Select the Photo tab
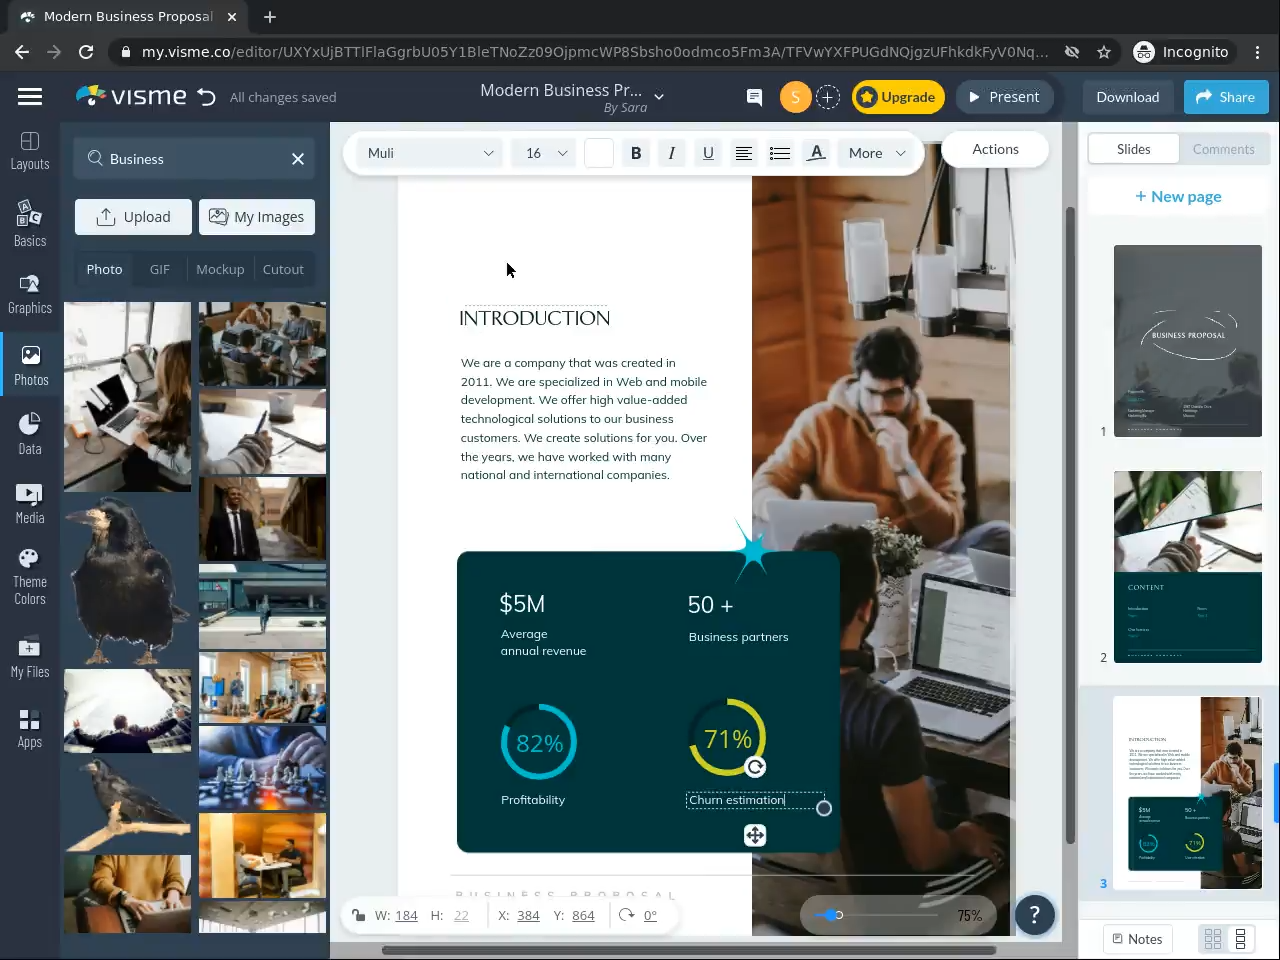 click(104, 269)
